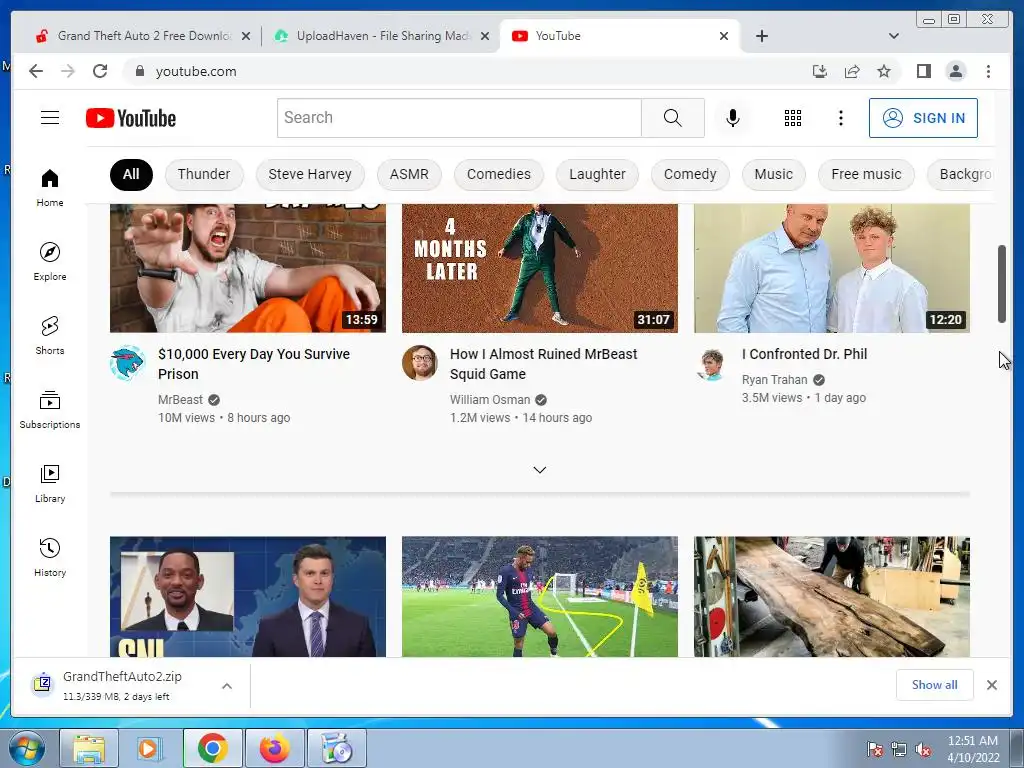Go to Home in the sidebar

tap(50, 188)
